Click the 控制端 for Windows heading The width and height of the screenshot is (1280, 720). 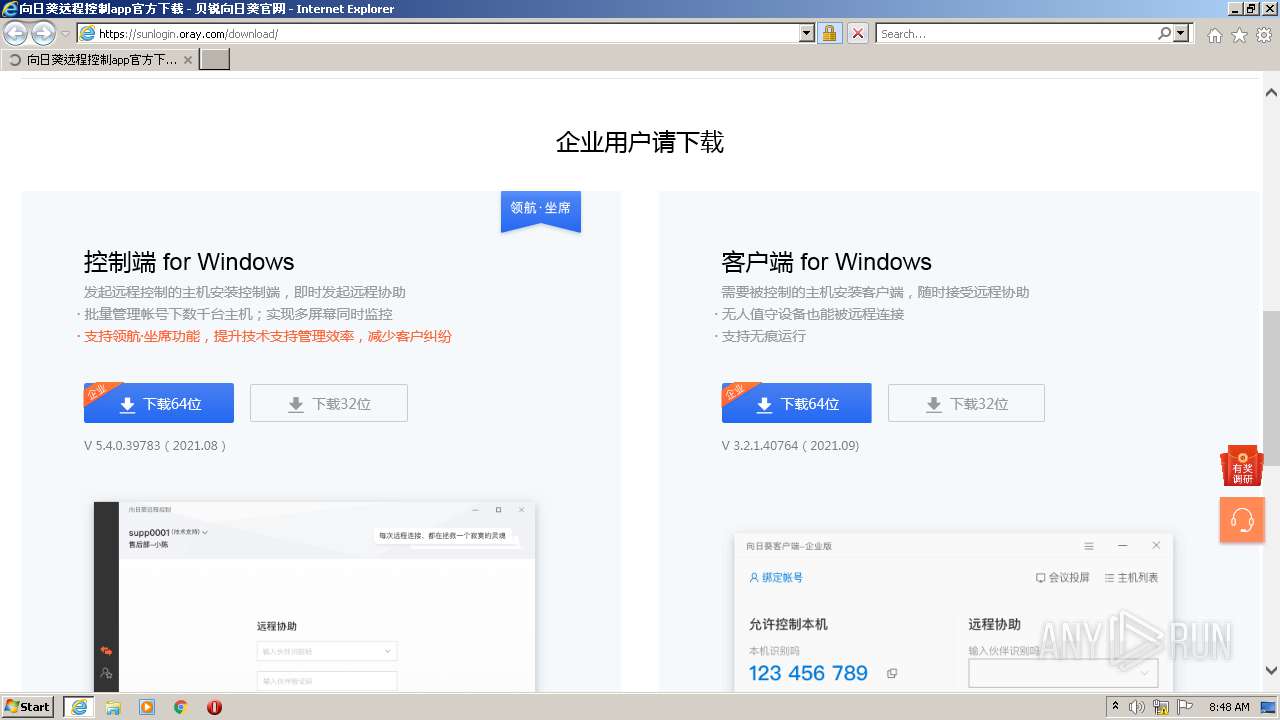(x=189, y=262)
